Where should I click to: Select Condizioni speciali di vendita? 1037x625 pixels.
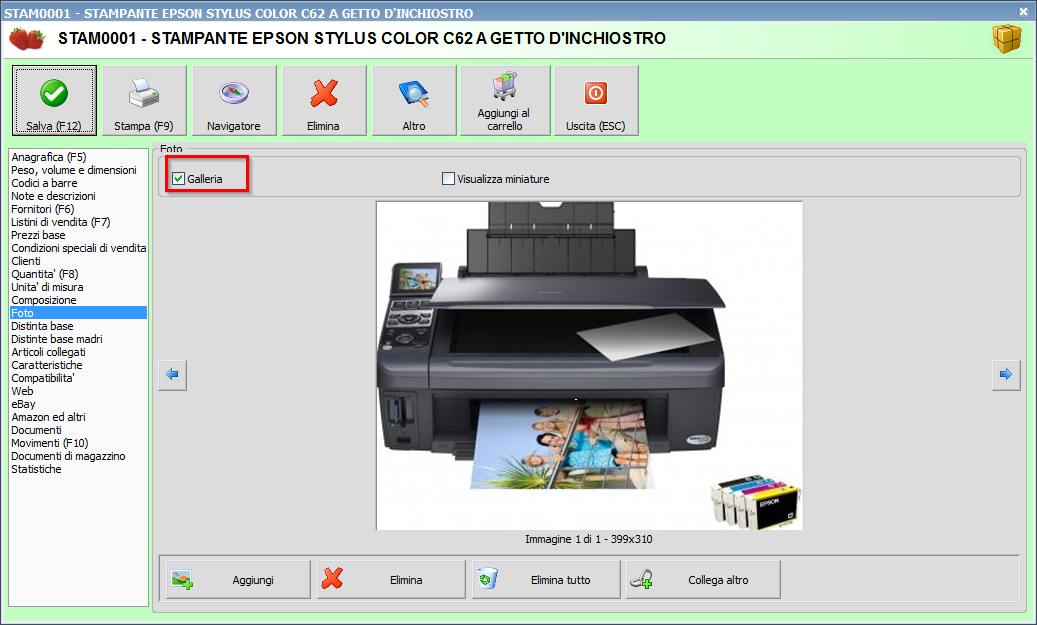pyautogui.click(x=79, y=248)
